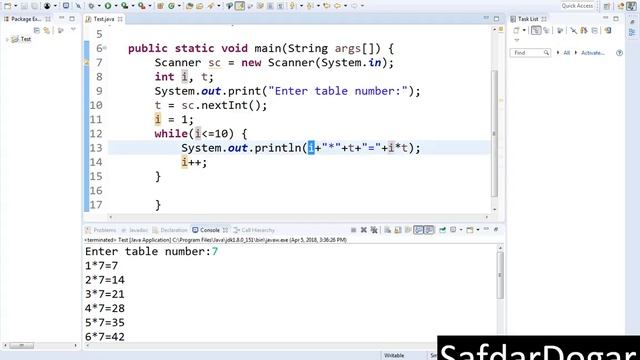Screen dimensions: 640x360
Task: Expand the Test project tree node
Action: pos(7,39)
